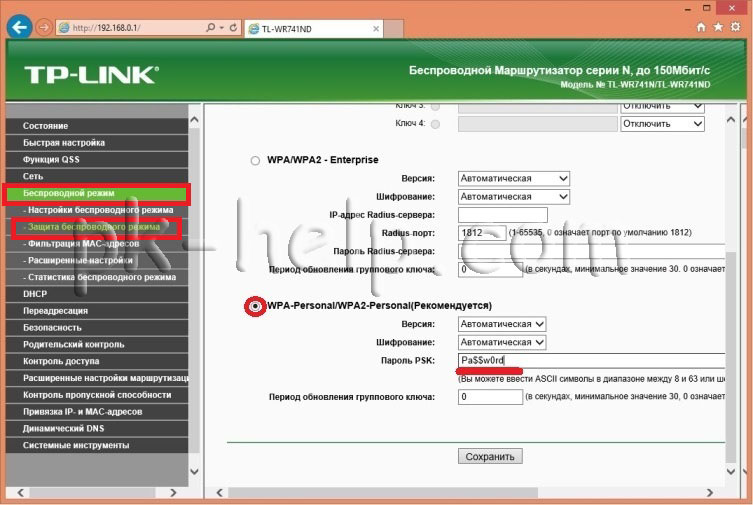Open the DHCP menu item
753x505 pixels.
pos(97,294)
